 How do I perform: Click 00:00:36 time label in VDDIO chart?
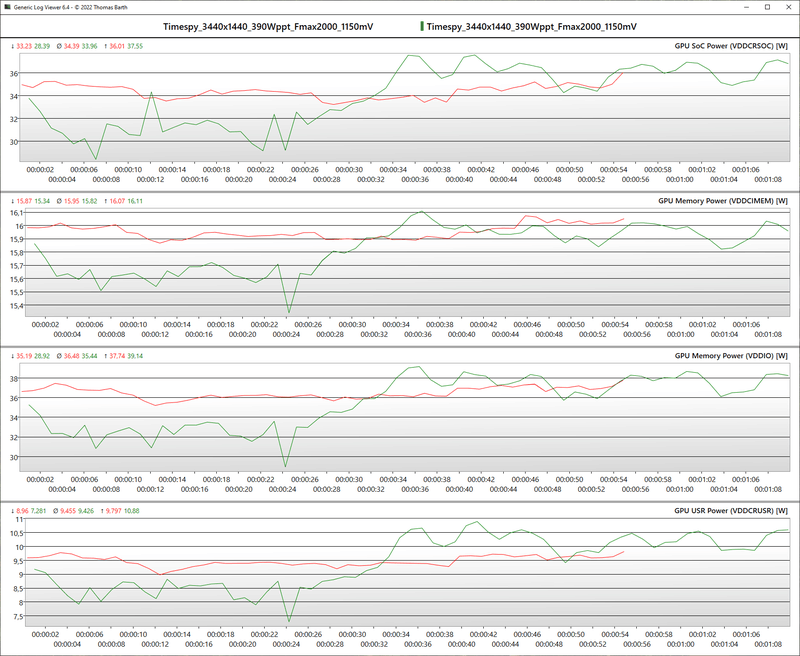click(x=415, y=489)
